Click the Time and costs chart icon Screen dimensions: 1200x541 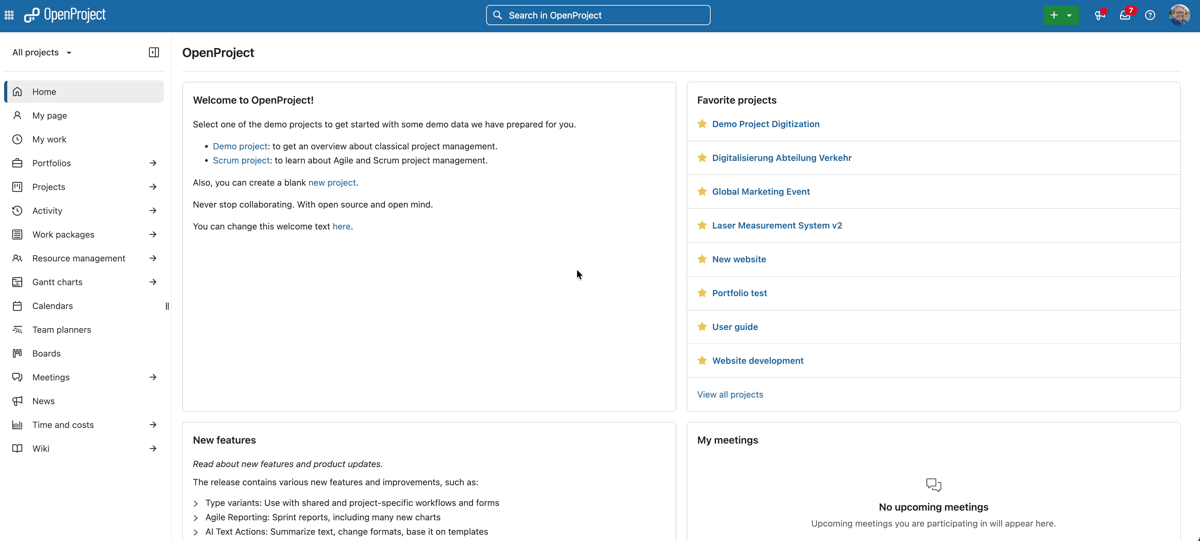point(17,425)
